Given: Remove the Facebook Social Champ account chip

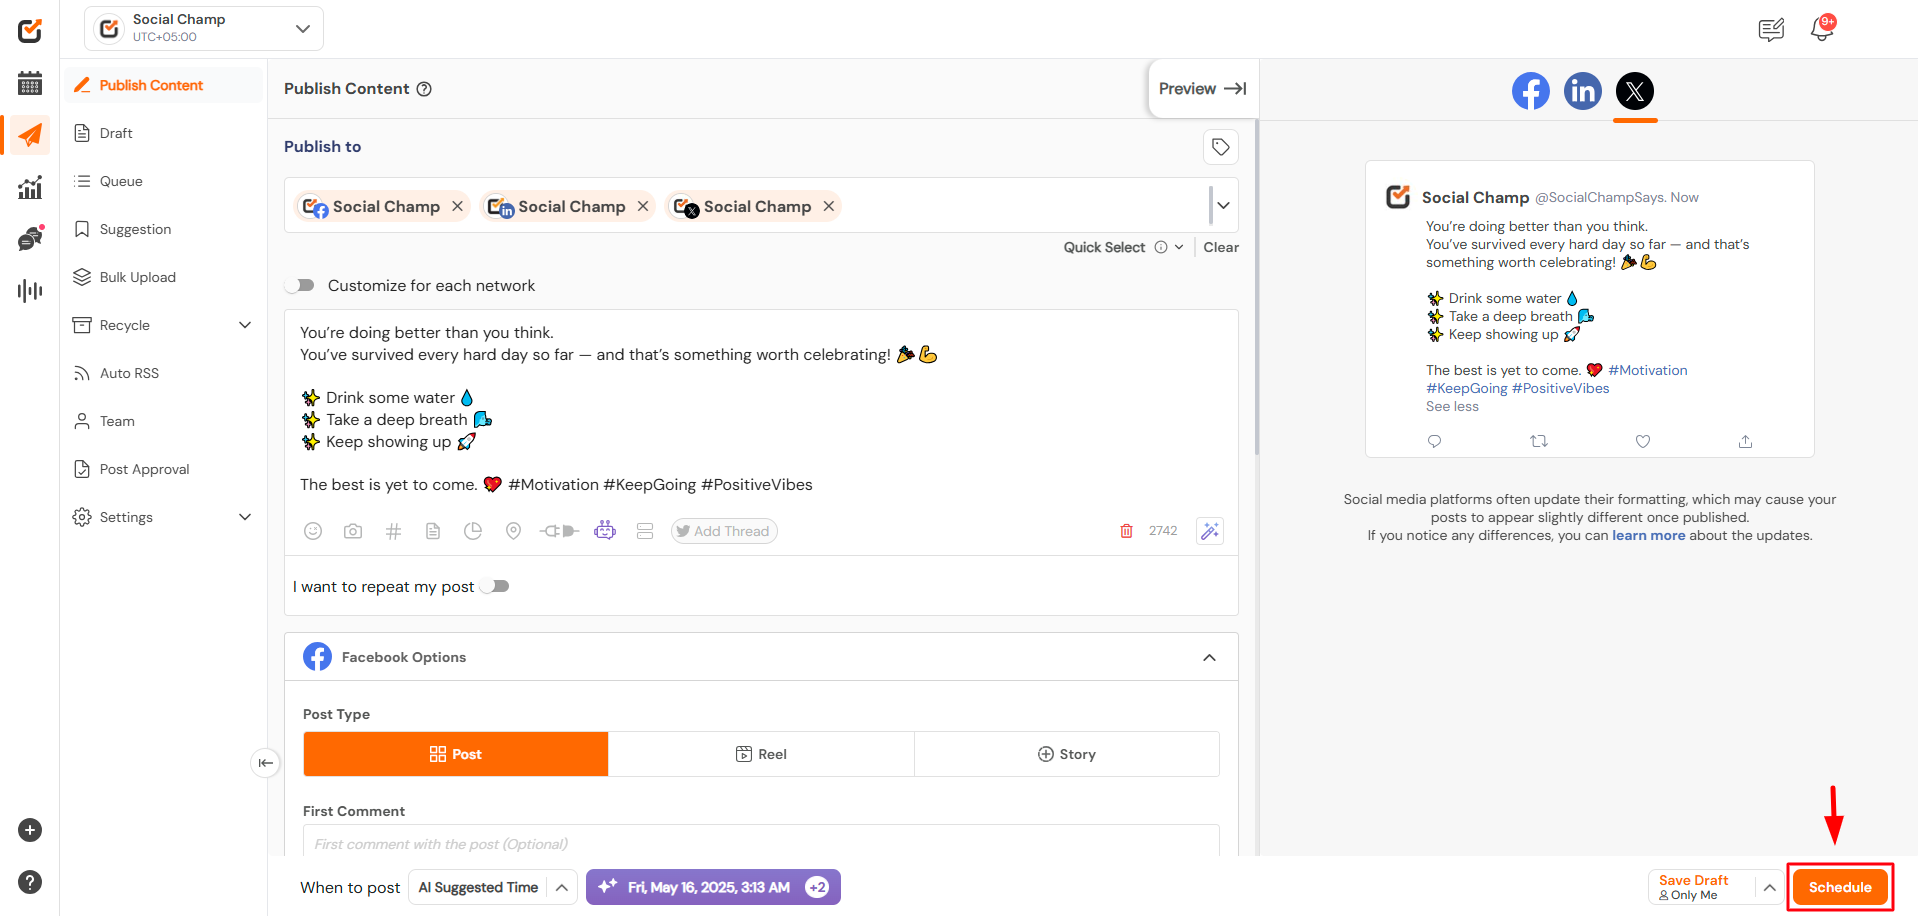Looking at the screenshot, I should click(457, 206).
